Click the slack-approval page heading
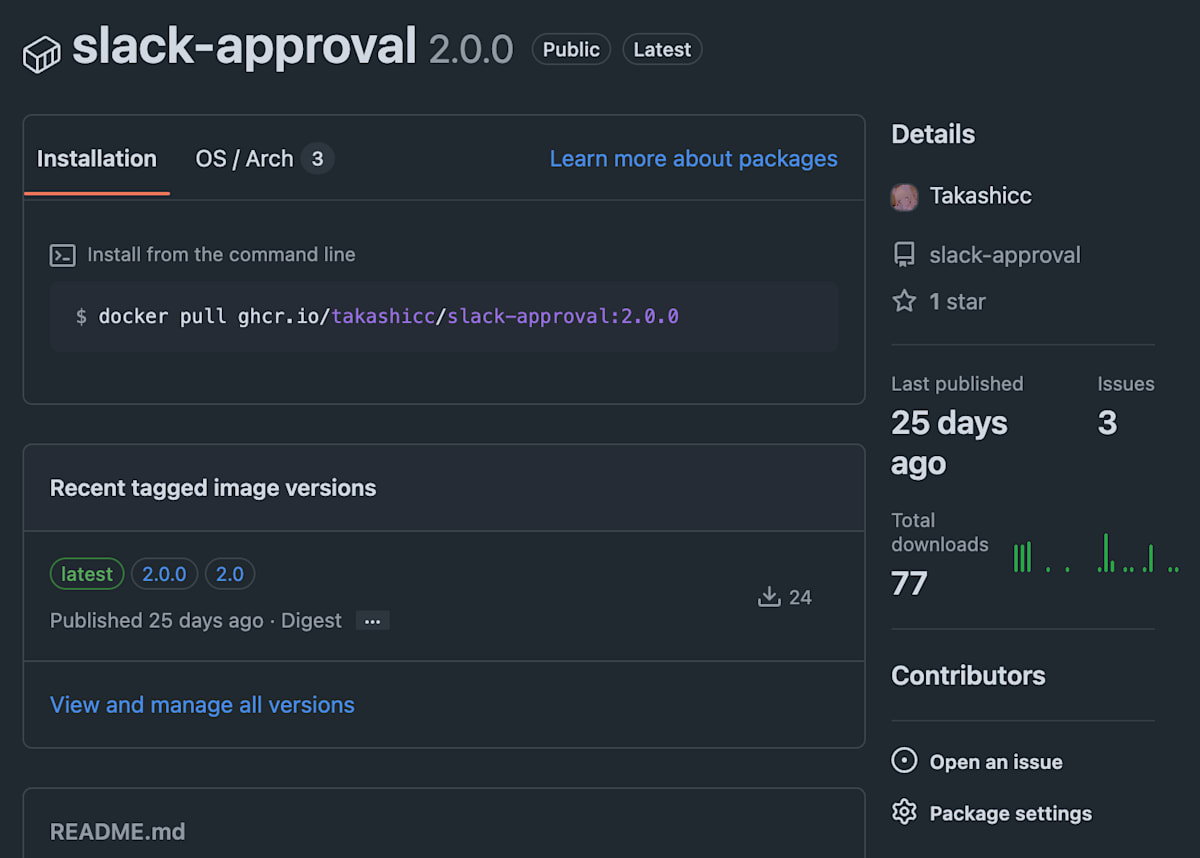Image resolution: width=1200 pixels, height=858 pixels. pos(244,47)
